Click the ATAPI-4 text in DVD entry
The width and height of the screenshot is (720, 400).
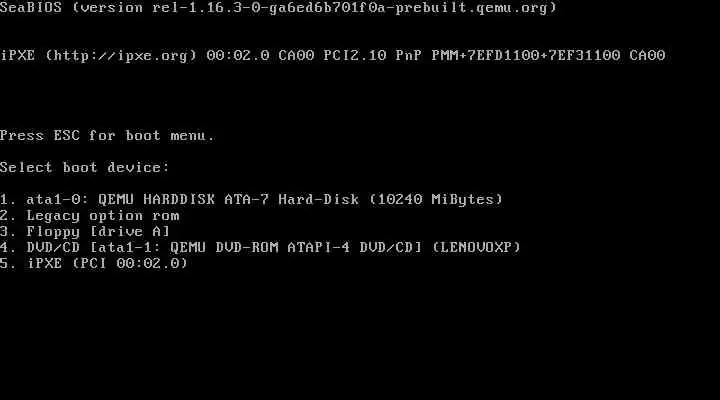319,248
